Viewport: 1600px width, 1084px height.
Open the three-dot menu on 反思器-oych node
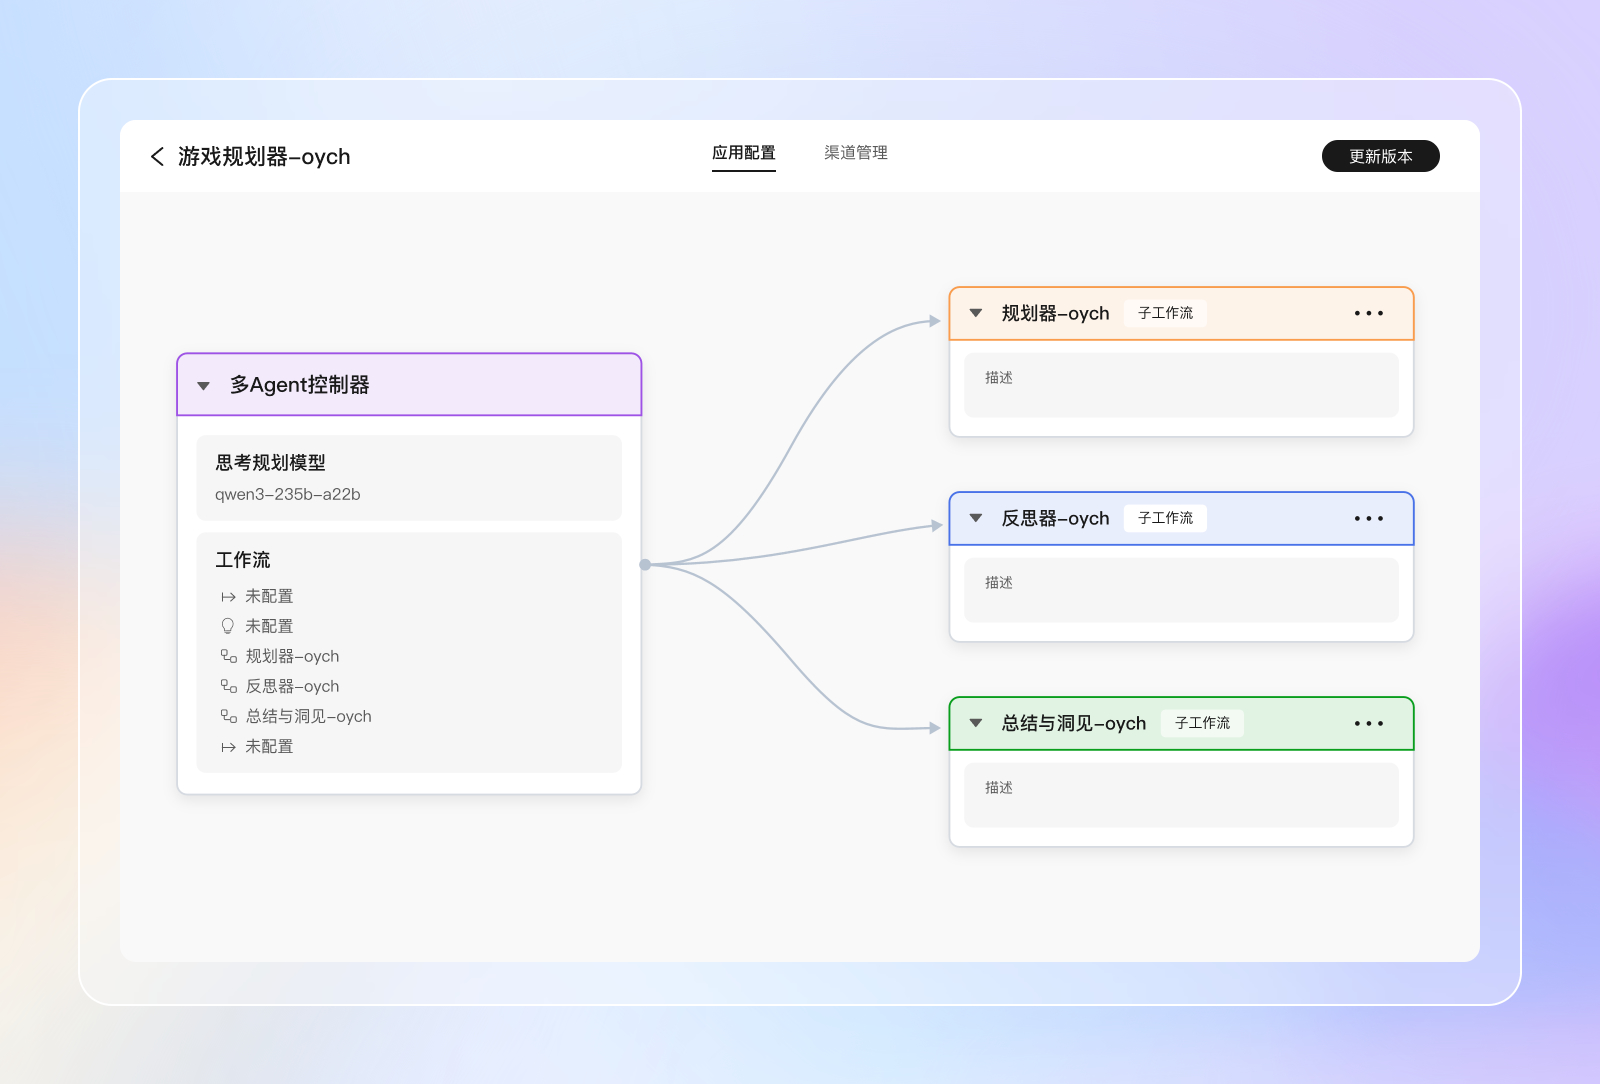[1368, 519]
